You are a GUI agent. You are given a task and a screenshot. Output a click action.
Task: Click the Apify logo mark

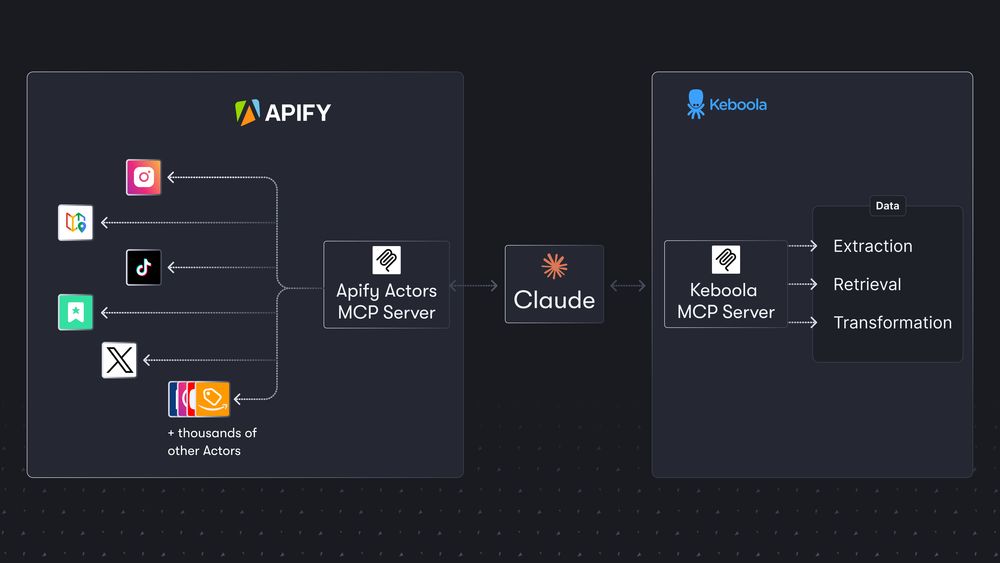point(247,112)
